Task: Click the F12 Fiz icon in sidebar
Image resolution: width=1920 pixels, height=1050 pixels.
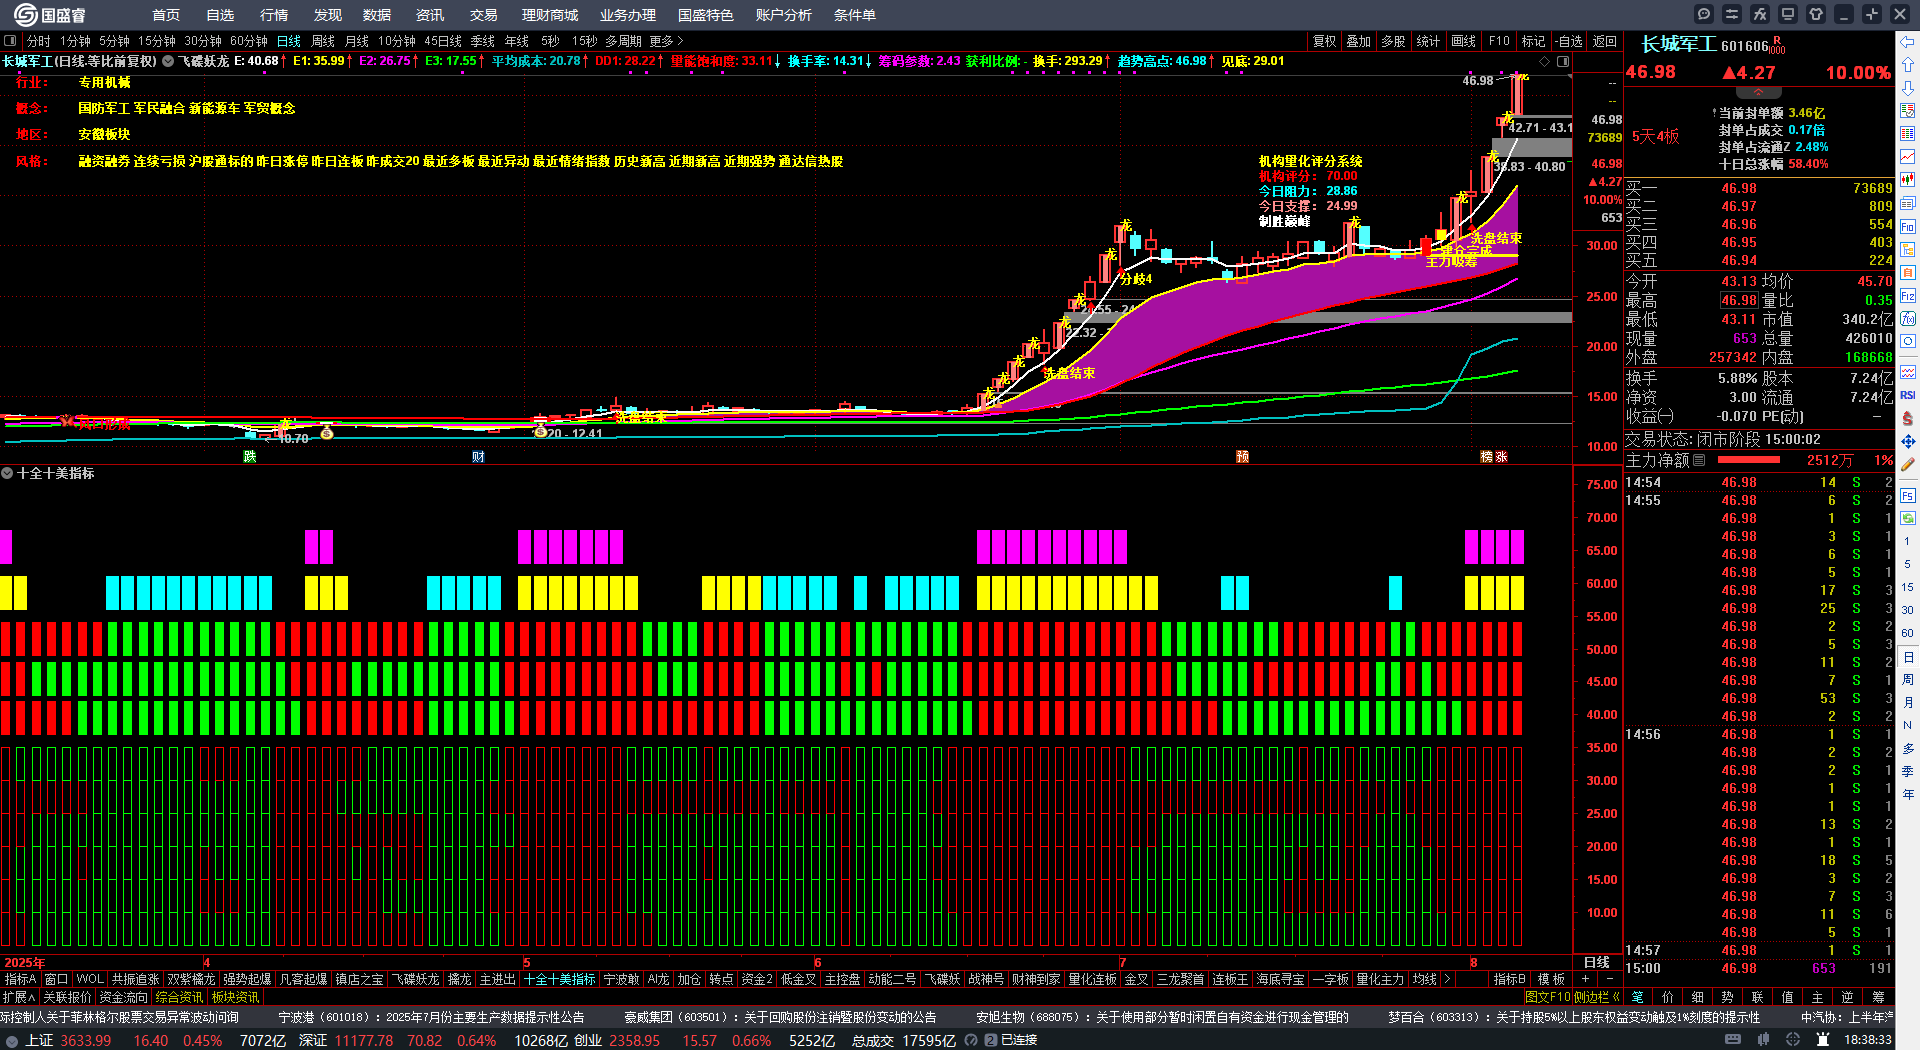Action: [1908, 296]
